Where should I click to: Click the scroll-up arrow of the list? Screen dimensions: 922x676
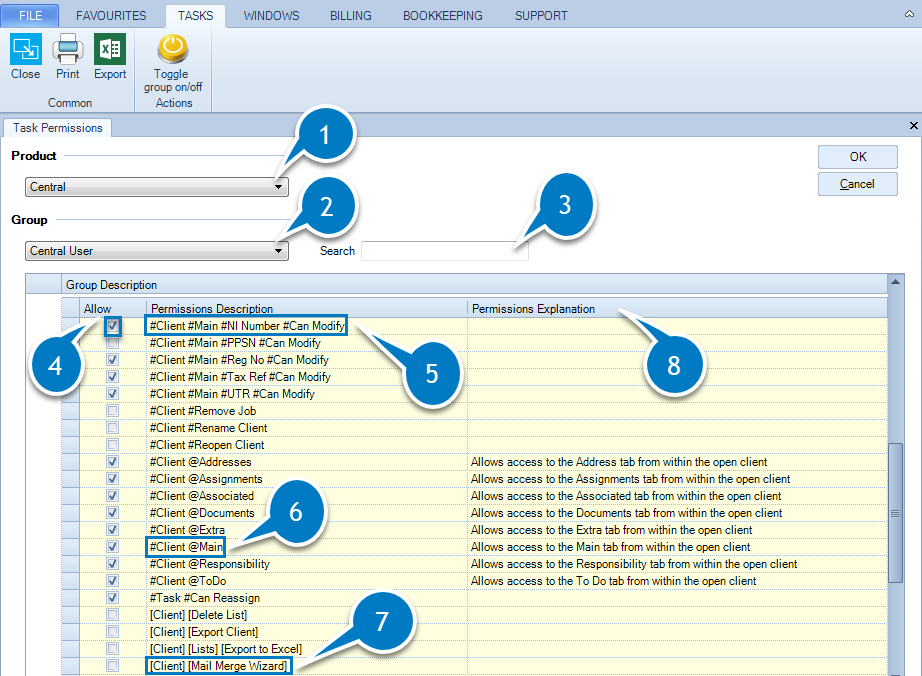pyautogui.click(x=895, y=282)
